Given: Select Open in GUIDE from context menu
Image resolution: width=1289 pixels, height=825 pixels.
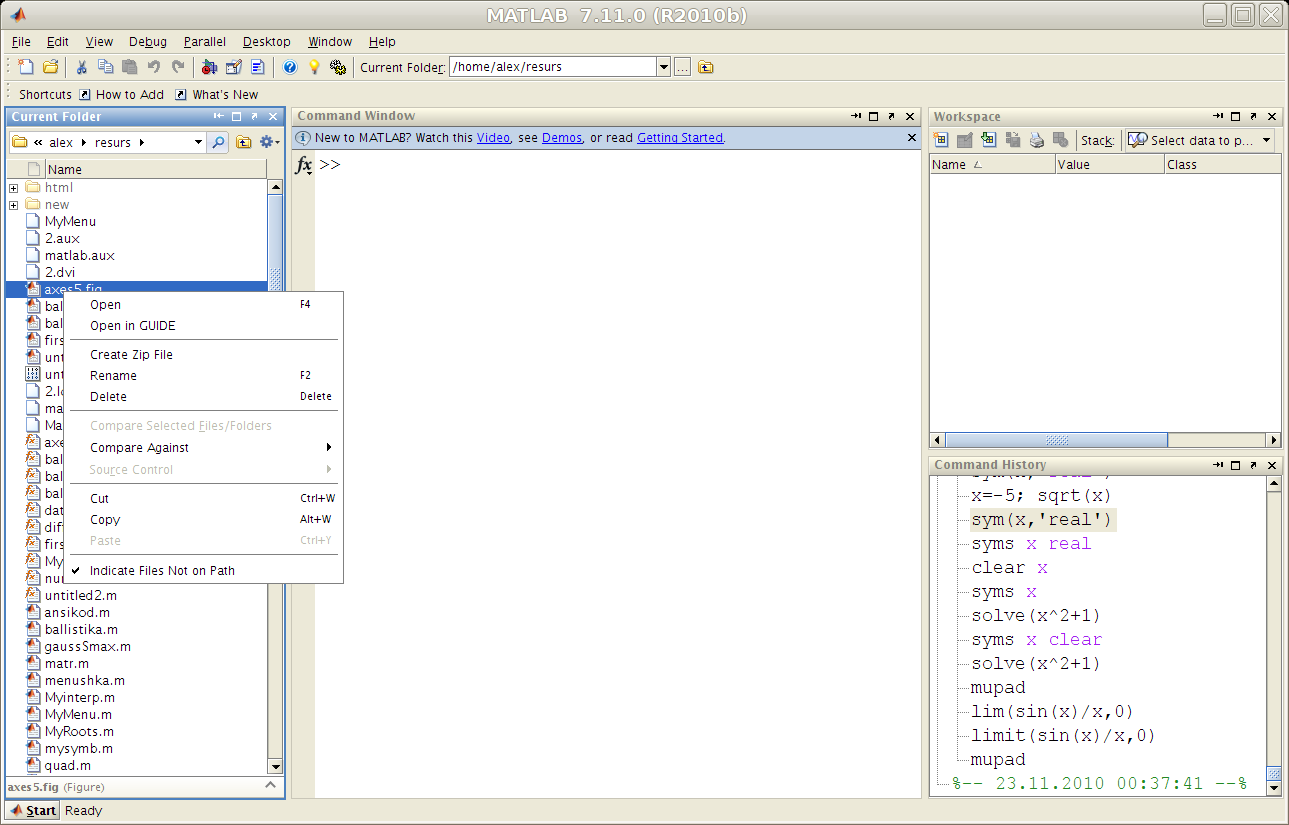Looking at the screenshot, I should pyautogui.click(x=204, y=325).
